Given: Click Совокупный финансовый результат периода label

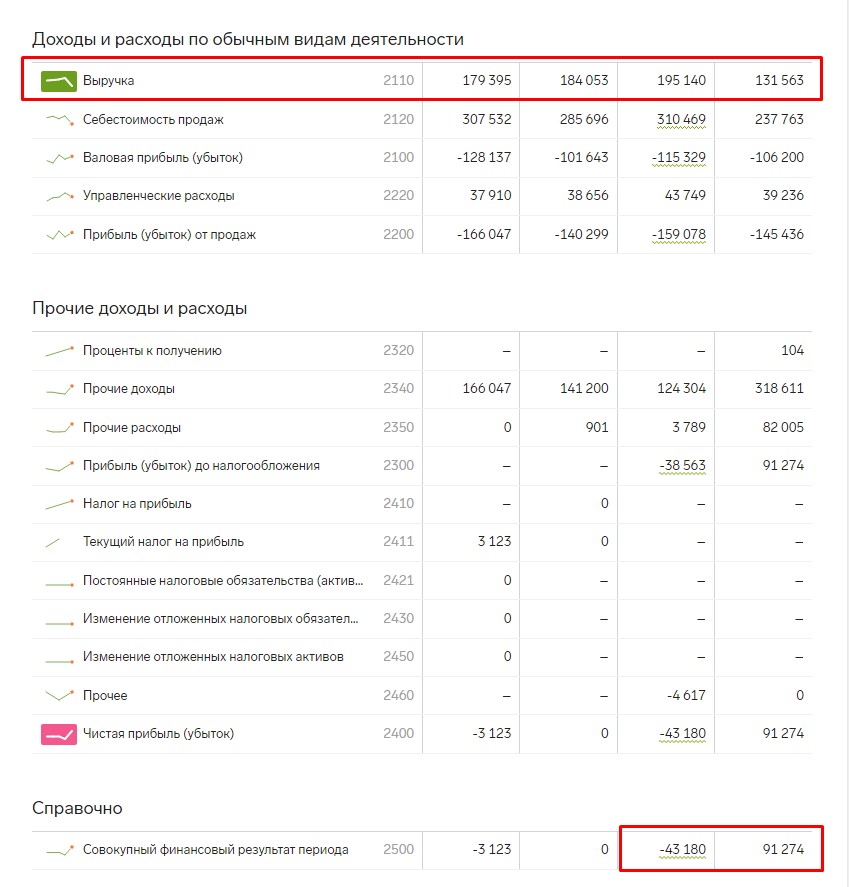Looking at the screenshot, I should click(216, 850).
